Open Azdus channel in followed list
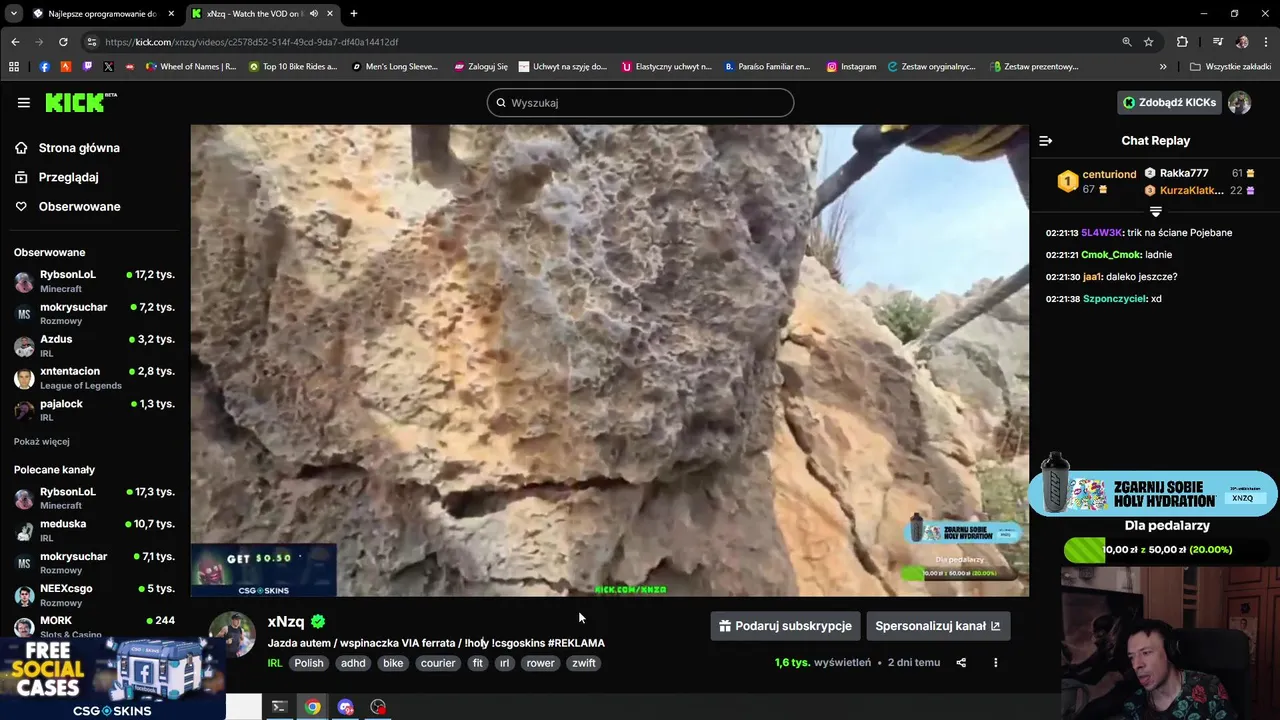 point(94,346)
